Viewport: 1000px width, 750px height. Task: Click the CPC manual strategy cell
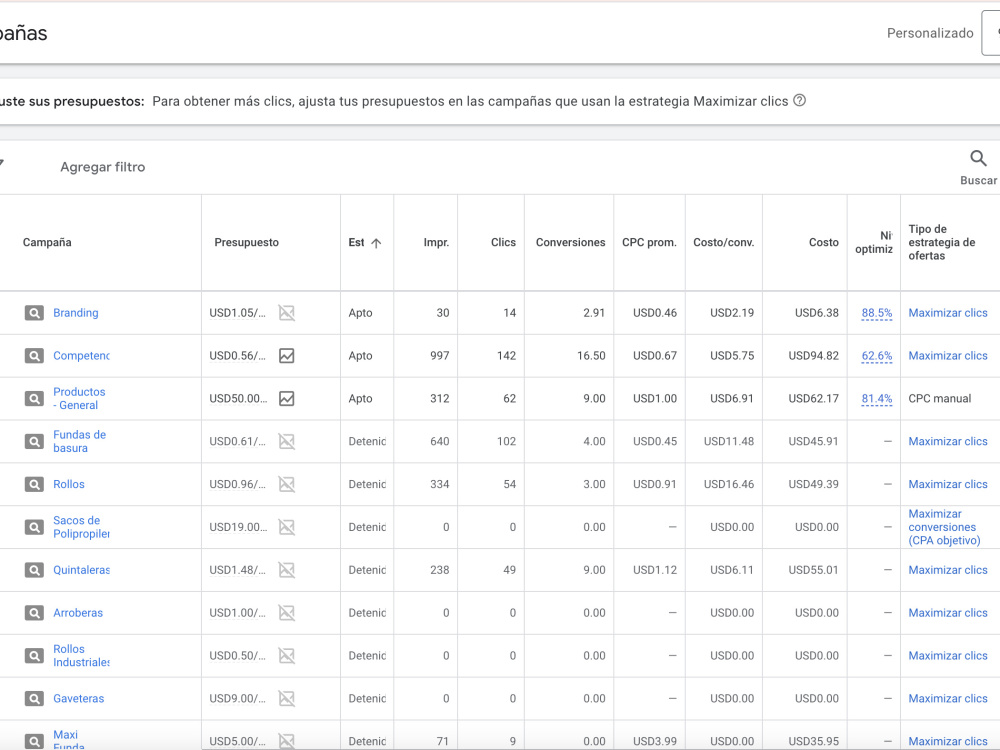(x=939, y=399)
